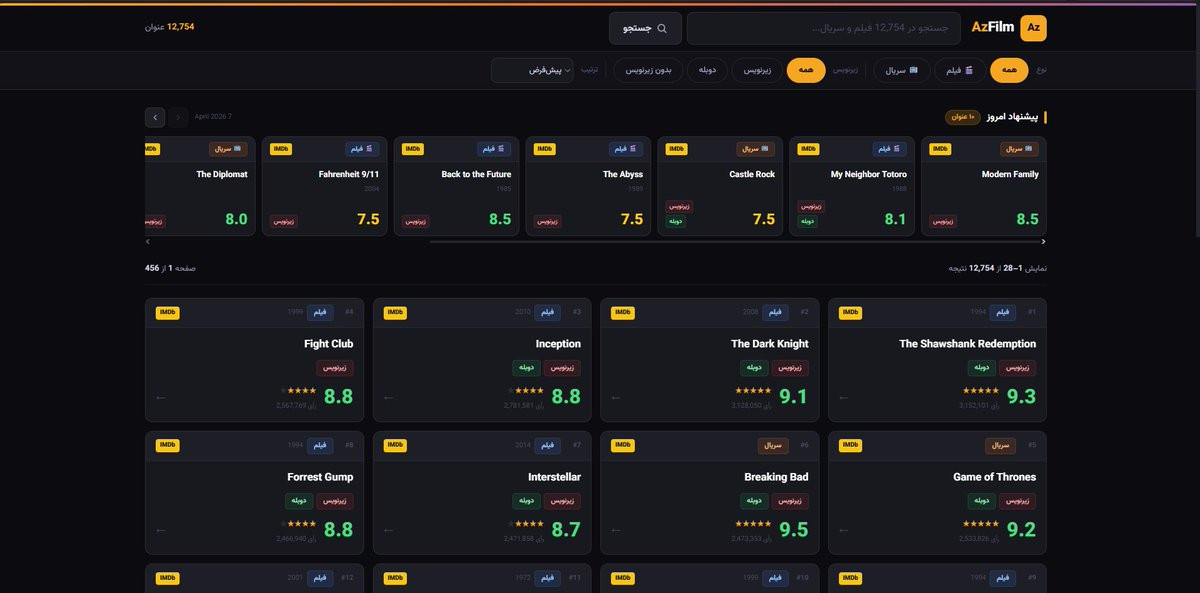Open the Inception title
This screenshot has width=1200, height=593.
pyautogui.click(x=558, y=344)
